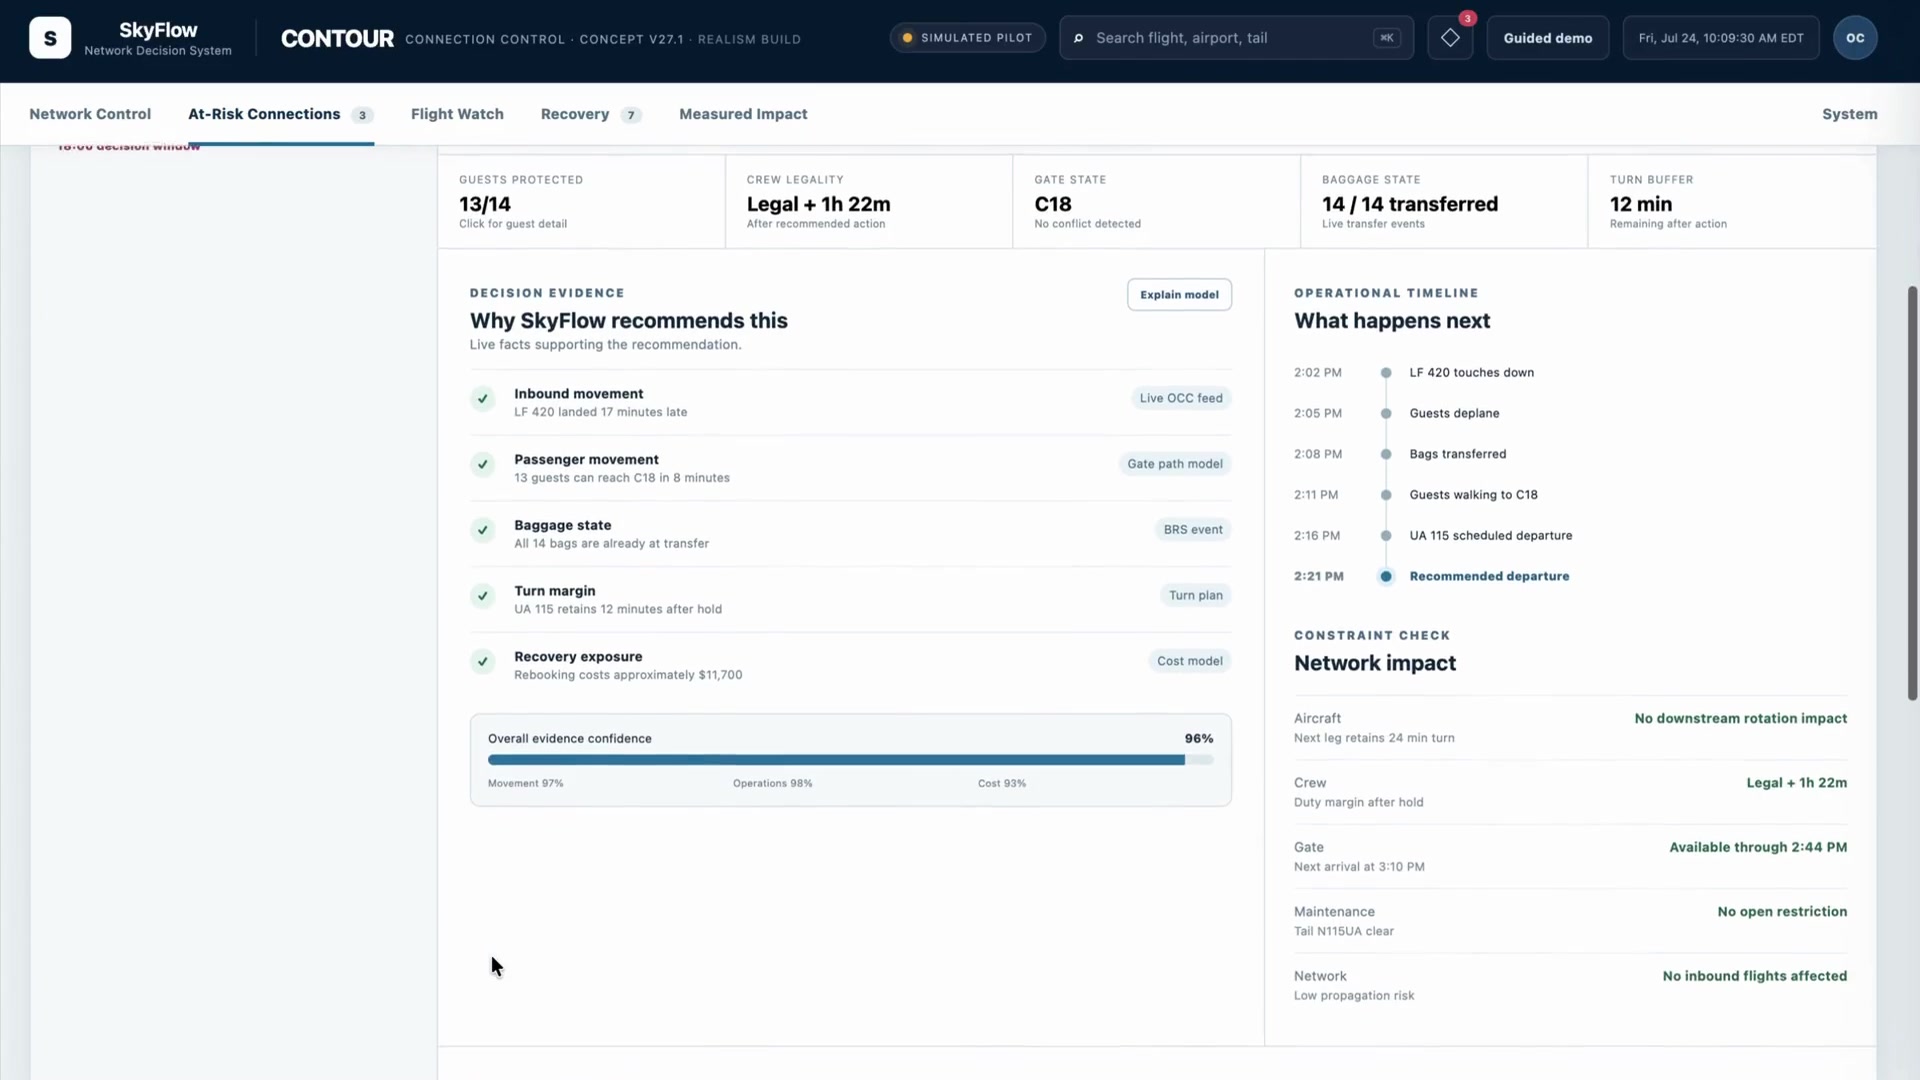Click the Live OCC feed tag
1920x1080 pixels.
(1180, 398)
